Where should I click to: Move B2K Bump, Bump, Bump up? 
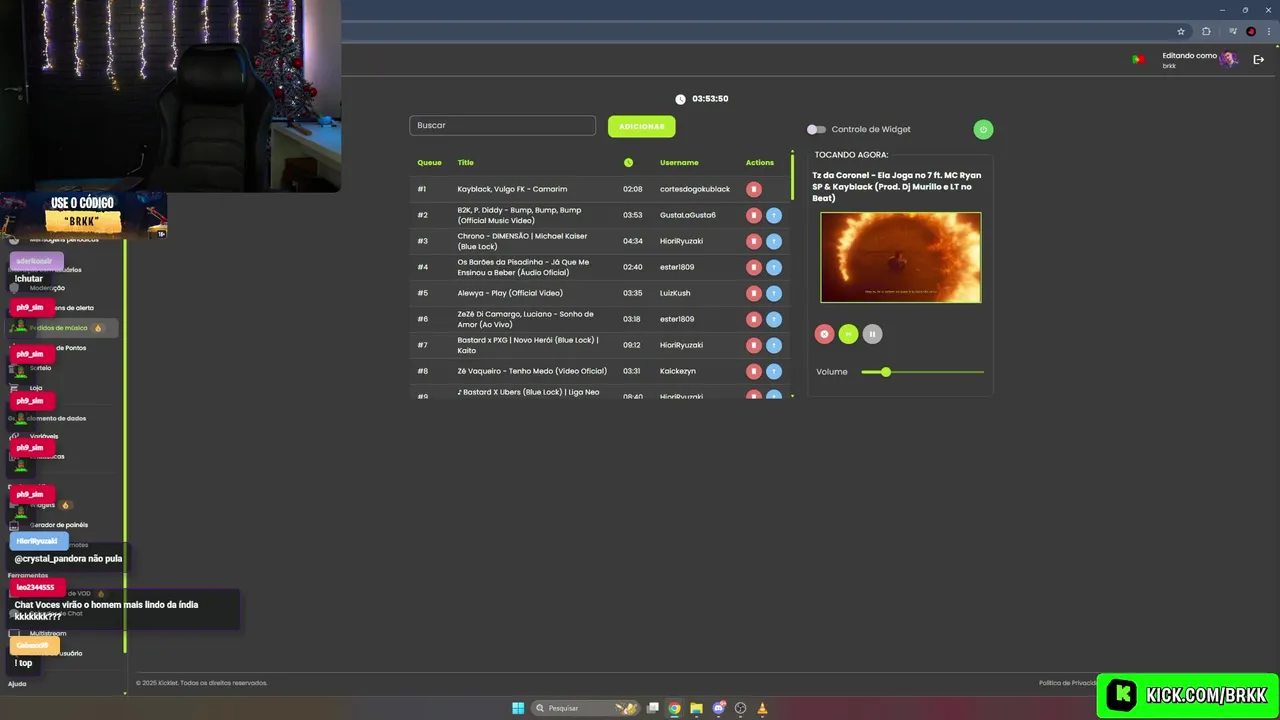click(774, 215)
